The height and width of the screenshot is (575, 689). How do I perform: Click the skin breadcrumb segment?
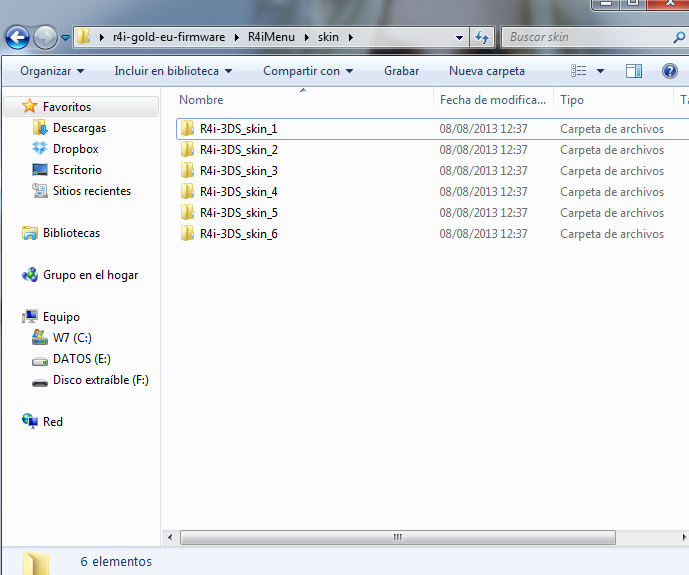[x=328, y=37]
